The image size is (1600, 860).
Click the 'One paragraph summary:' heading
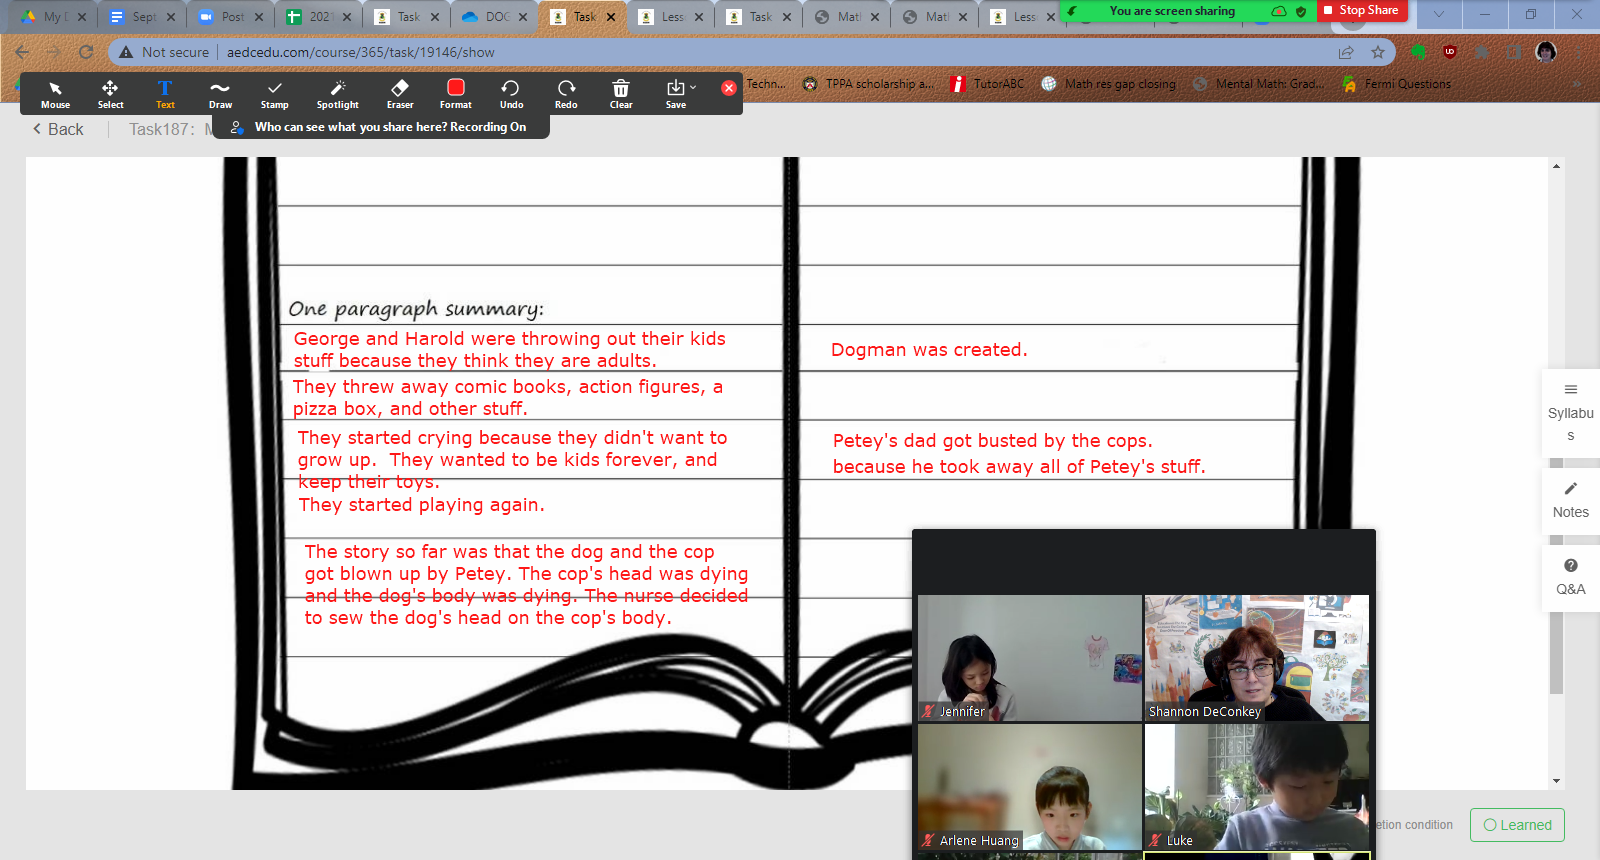coord(416,309)
